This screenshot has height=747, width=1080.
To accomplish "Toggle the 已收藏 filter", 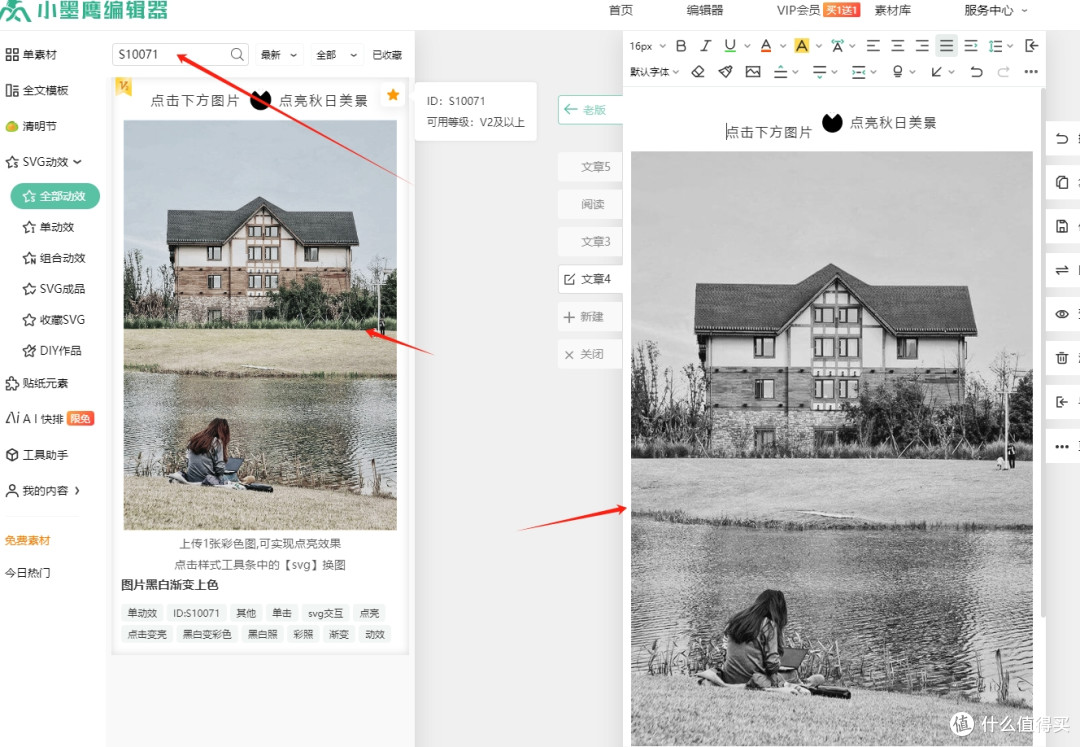I will 387,54.
